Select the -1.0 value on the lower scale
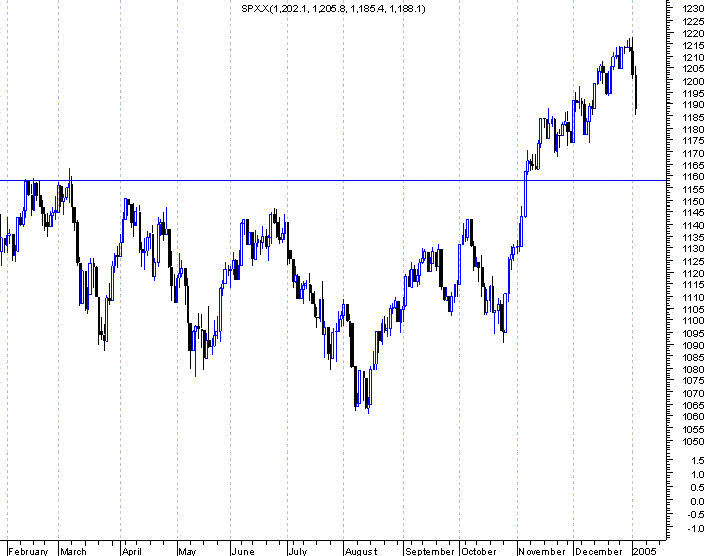The image size is (707, 556). click(x=696, y=528)
